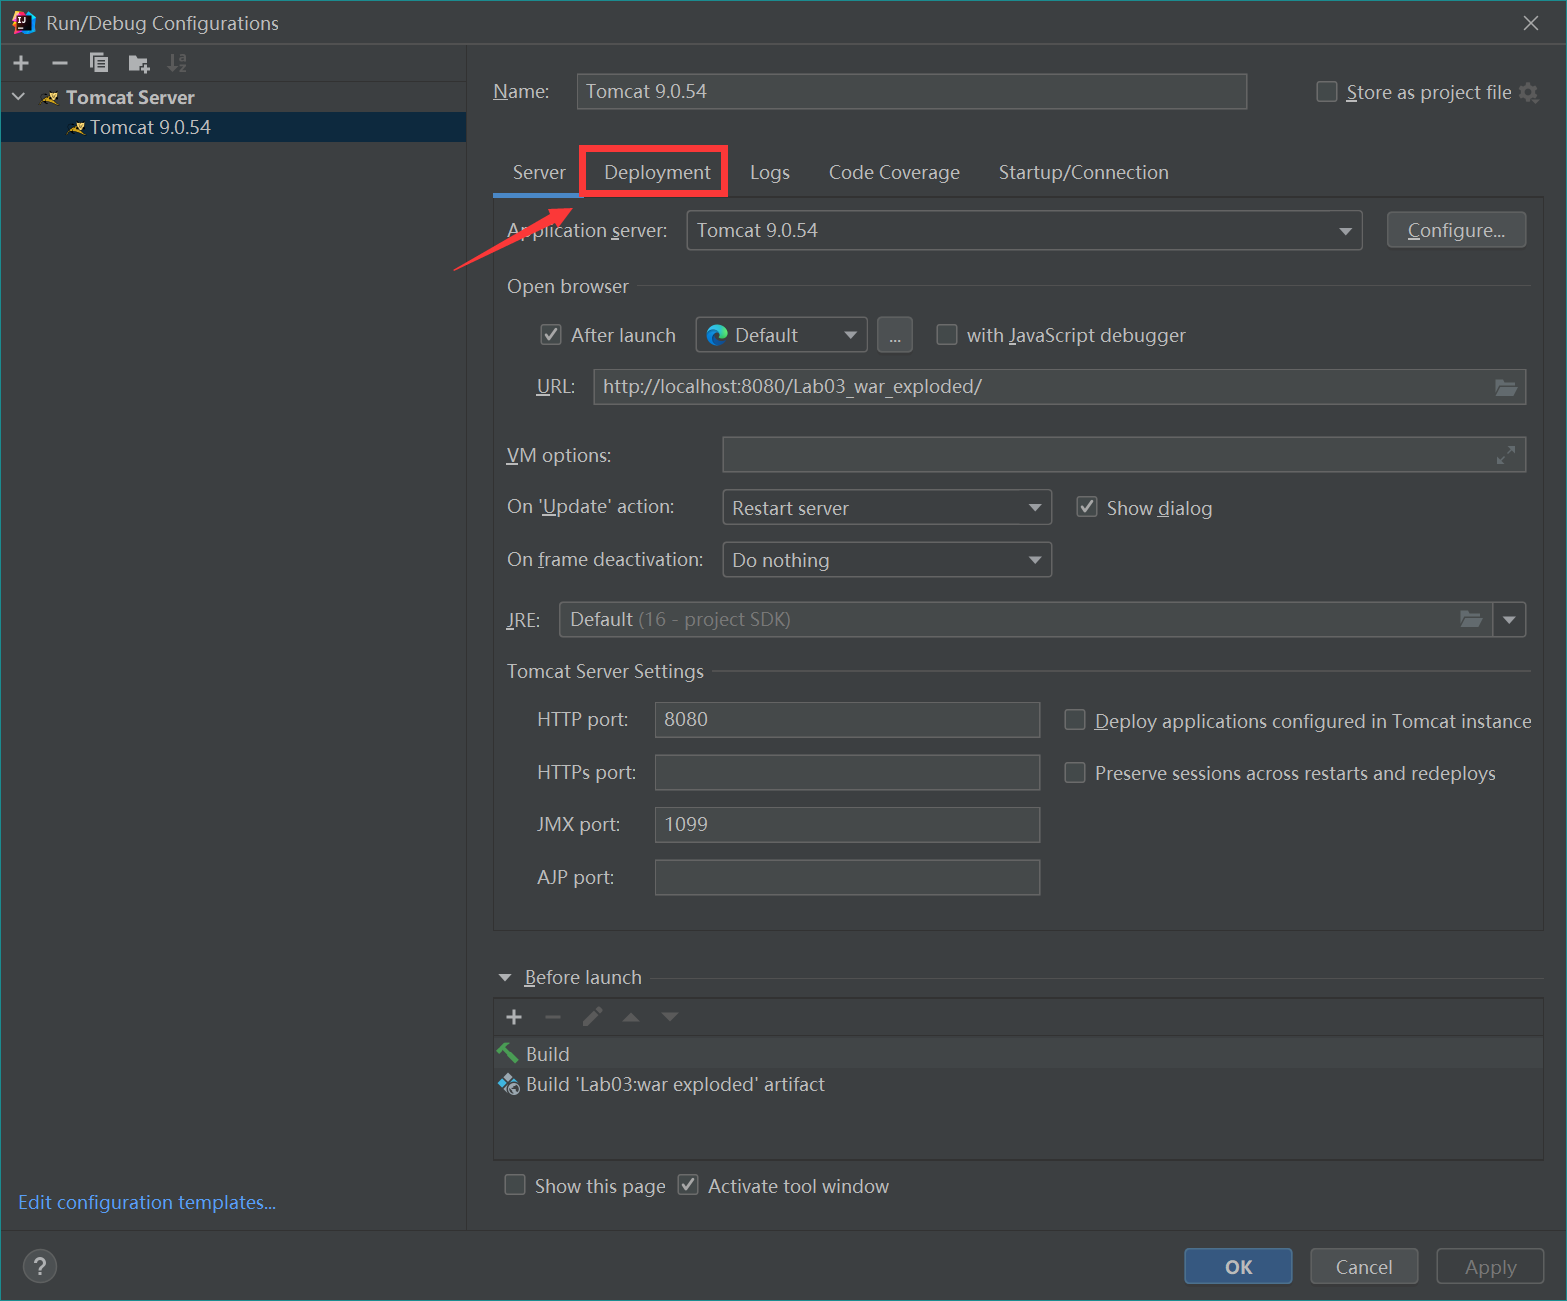
Task: Browse for URL using folder icon
Action: tap(1506, 387)
